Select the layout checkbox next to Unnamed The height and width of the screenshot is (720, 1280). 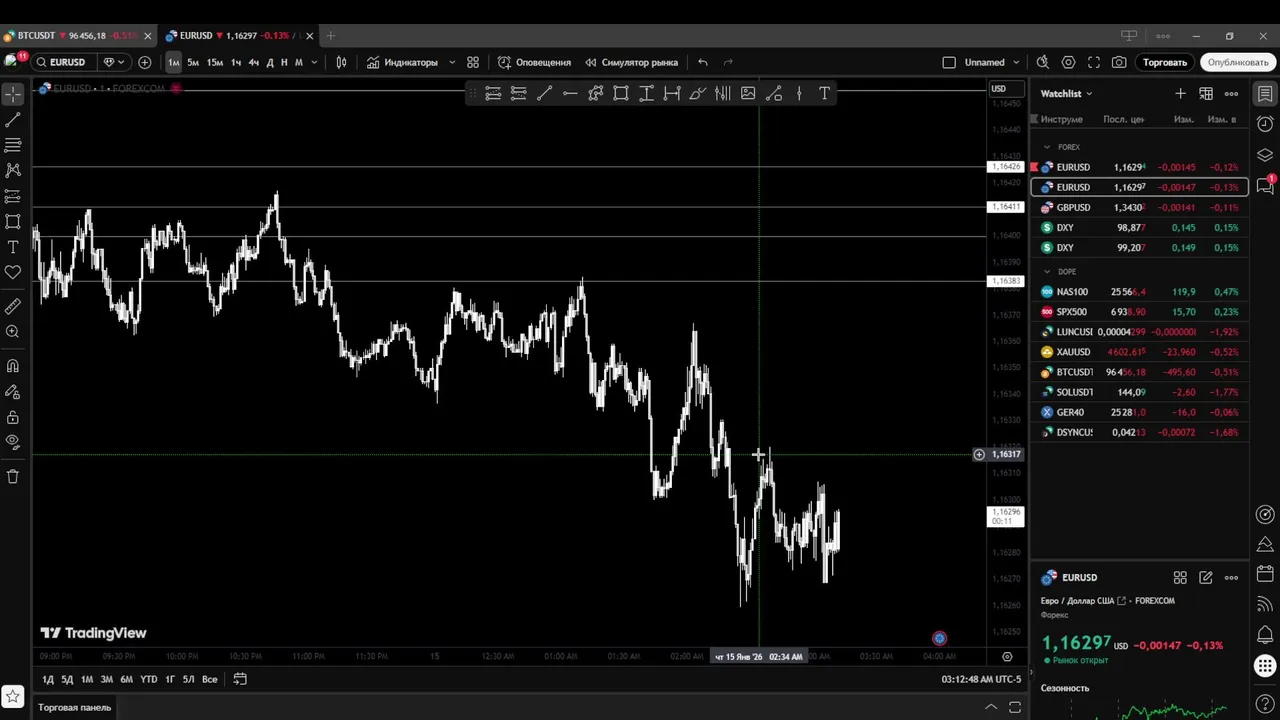[949, 62]
